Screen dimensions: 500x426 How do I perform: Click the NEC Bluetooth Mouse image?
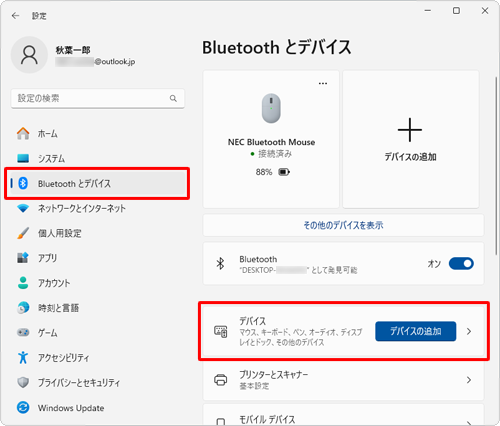[271, 108]
